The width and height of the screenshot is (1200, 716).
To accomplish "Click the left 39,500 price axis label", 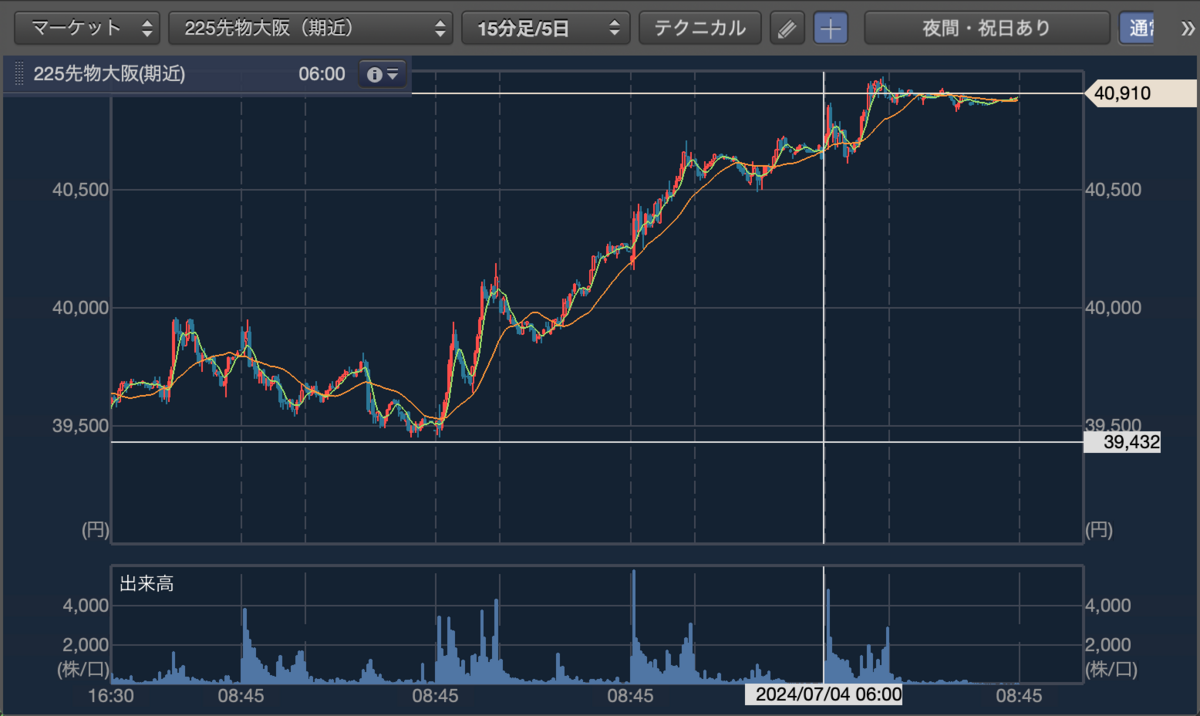I will click(79, 426).
